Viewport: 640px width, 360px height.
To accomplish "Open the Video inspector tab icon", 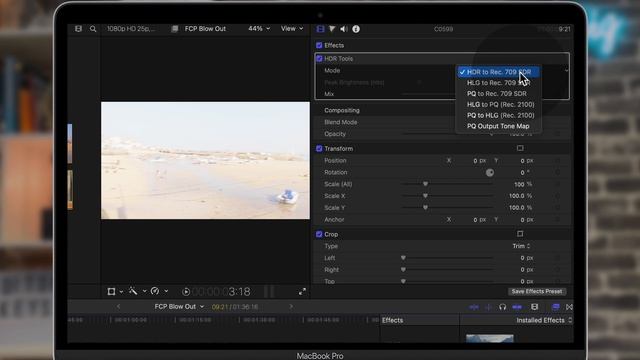I will click(x=320, y=29).
